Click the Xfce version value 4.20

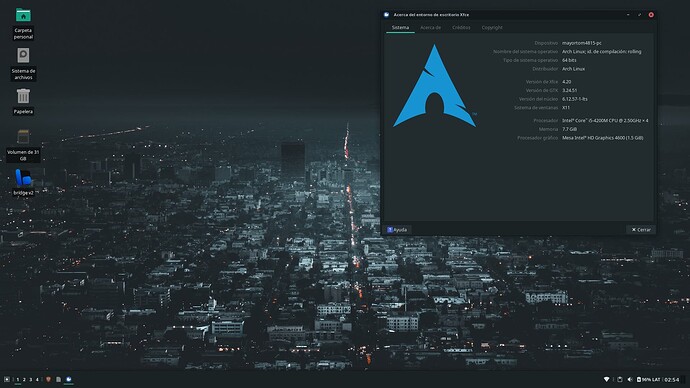click(566, 82)
